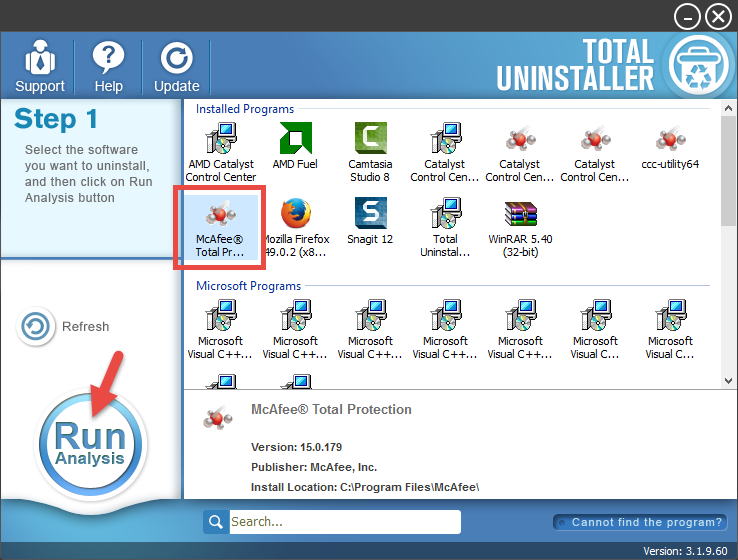Click the program list scrollbar thumb
The image size is (738, 560).
[x=728, y=171]
